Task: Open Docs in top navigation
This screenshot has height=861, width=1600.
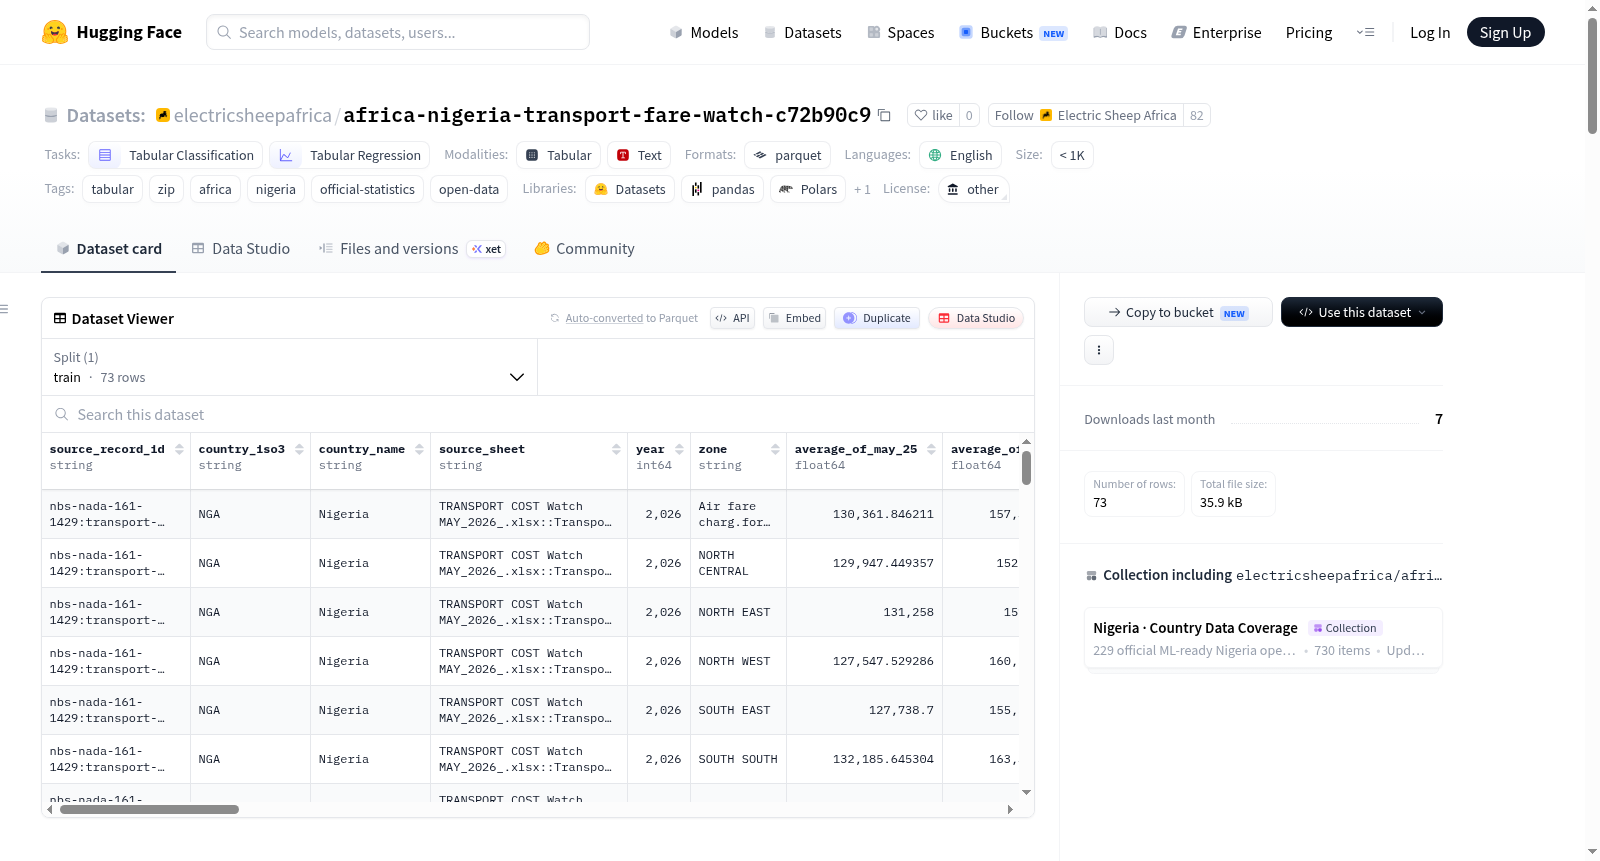Action: (1120, 32)
